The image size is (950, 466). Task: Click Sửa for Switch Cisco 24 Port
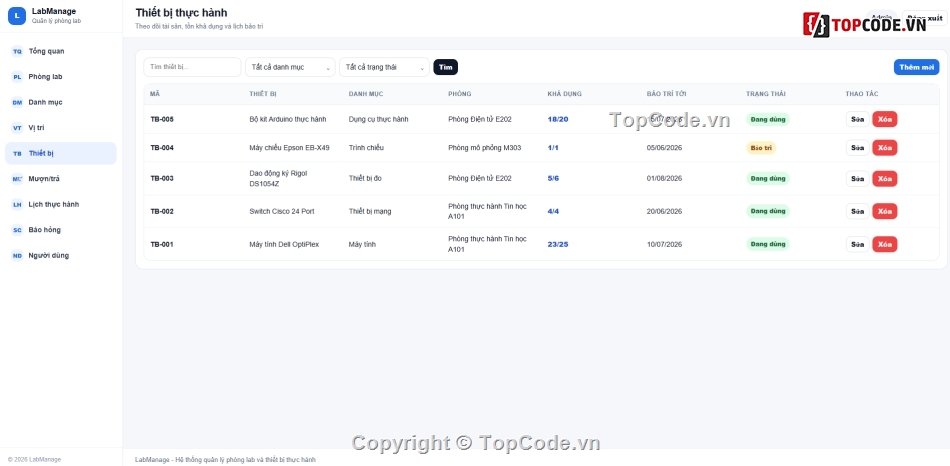click(857, 211)
